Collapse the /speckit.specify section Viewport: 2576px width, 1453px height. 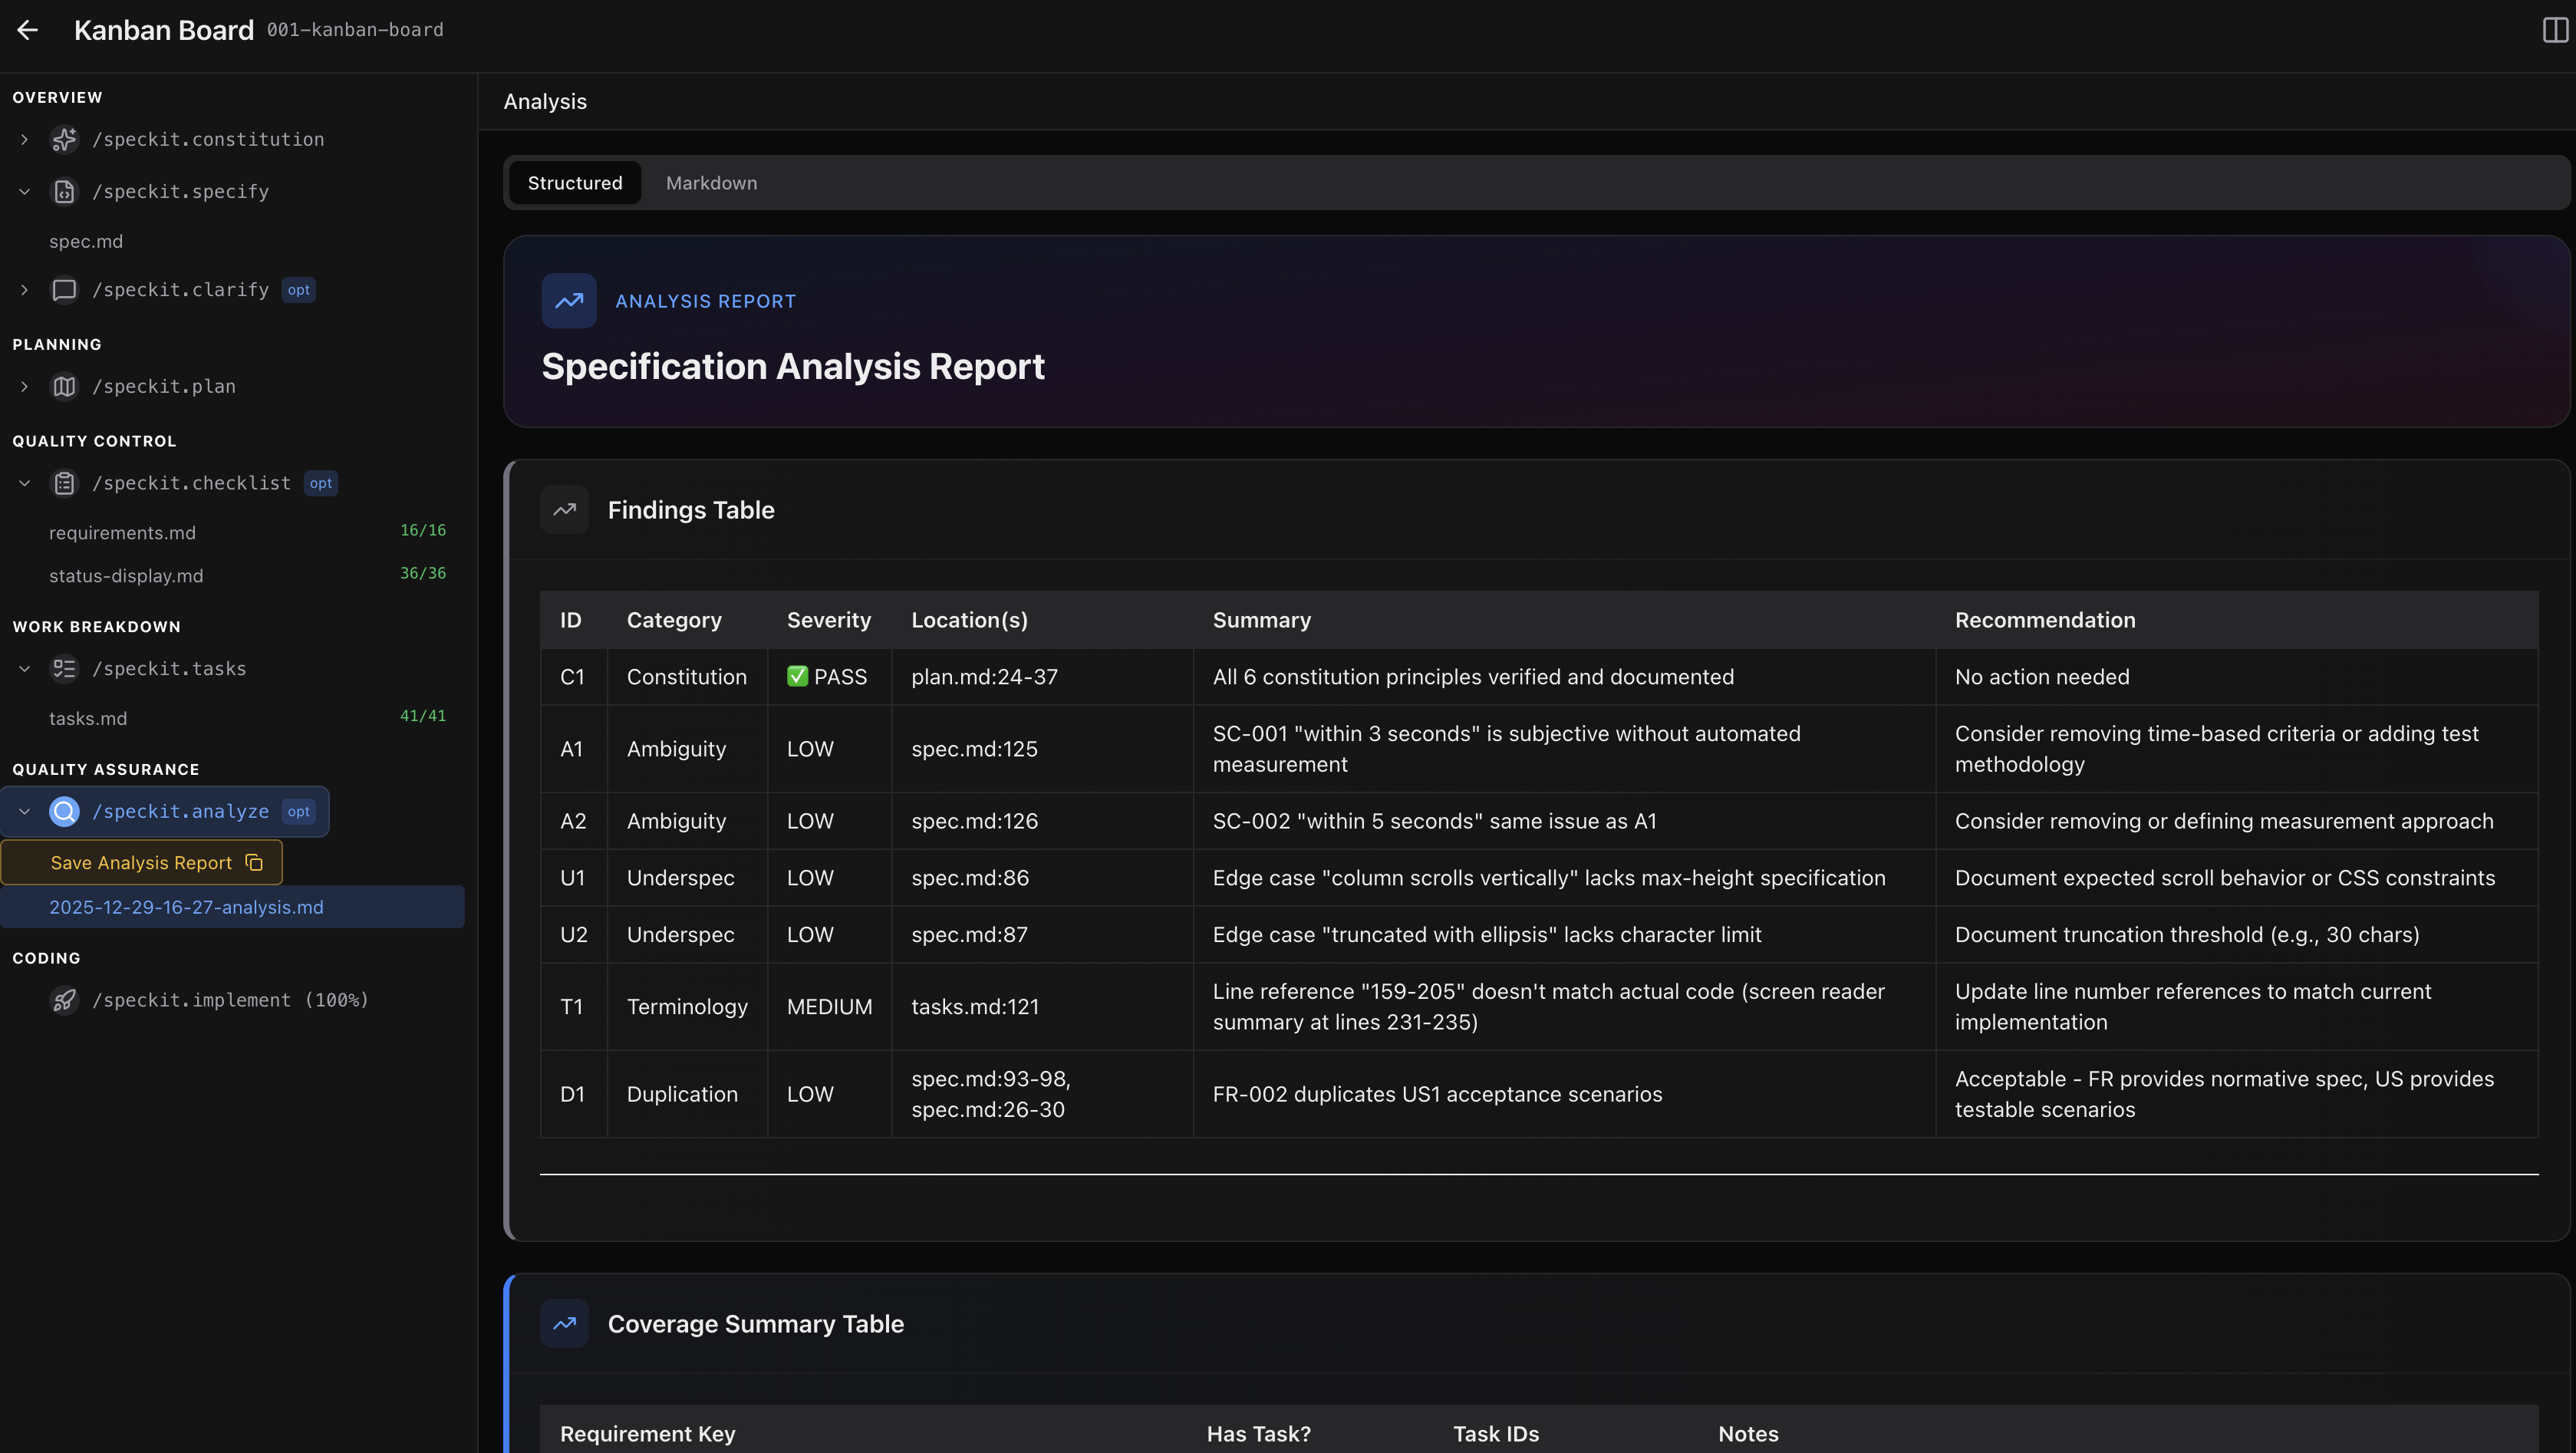click(x=24, y=191)
